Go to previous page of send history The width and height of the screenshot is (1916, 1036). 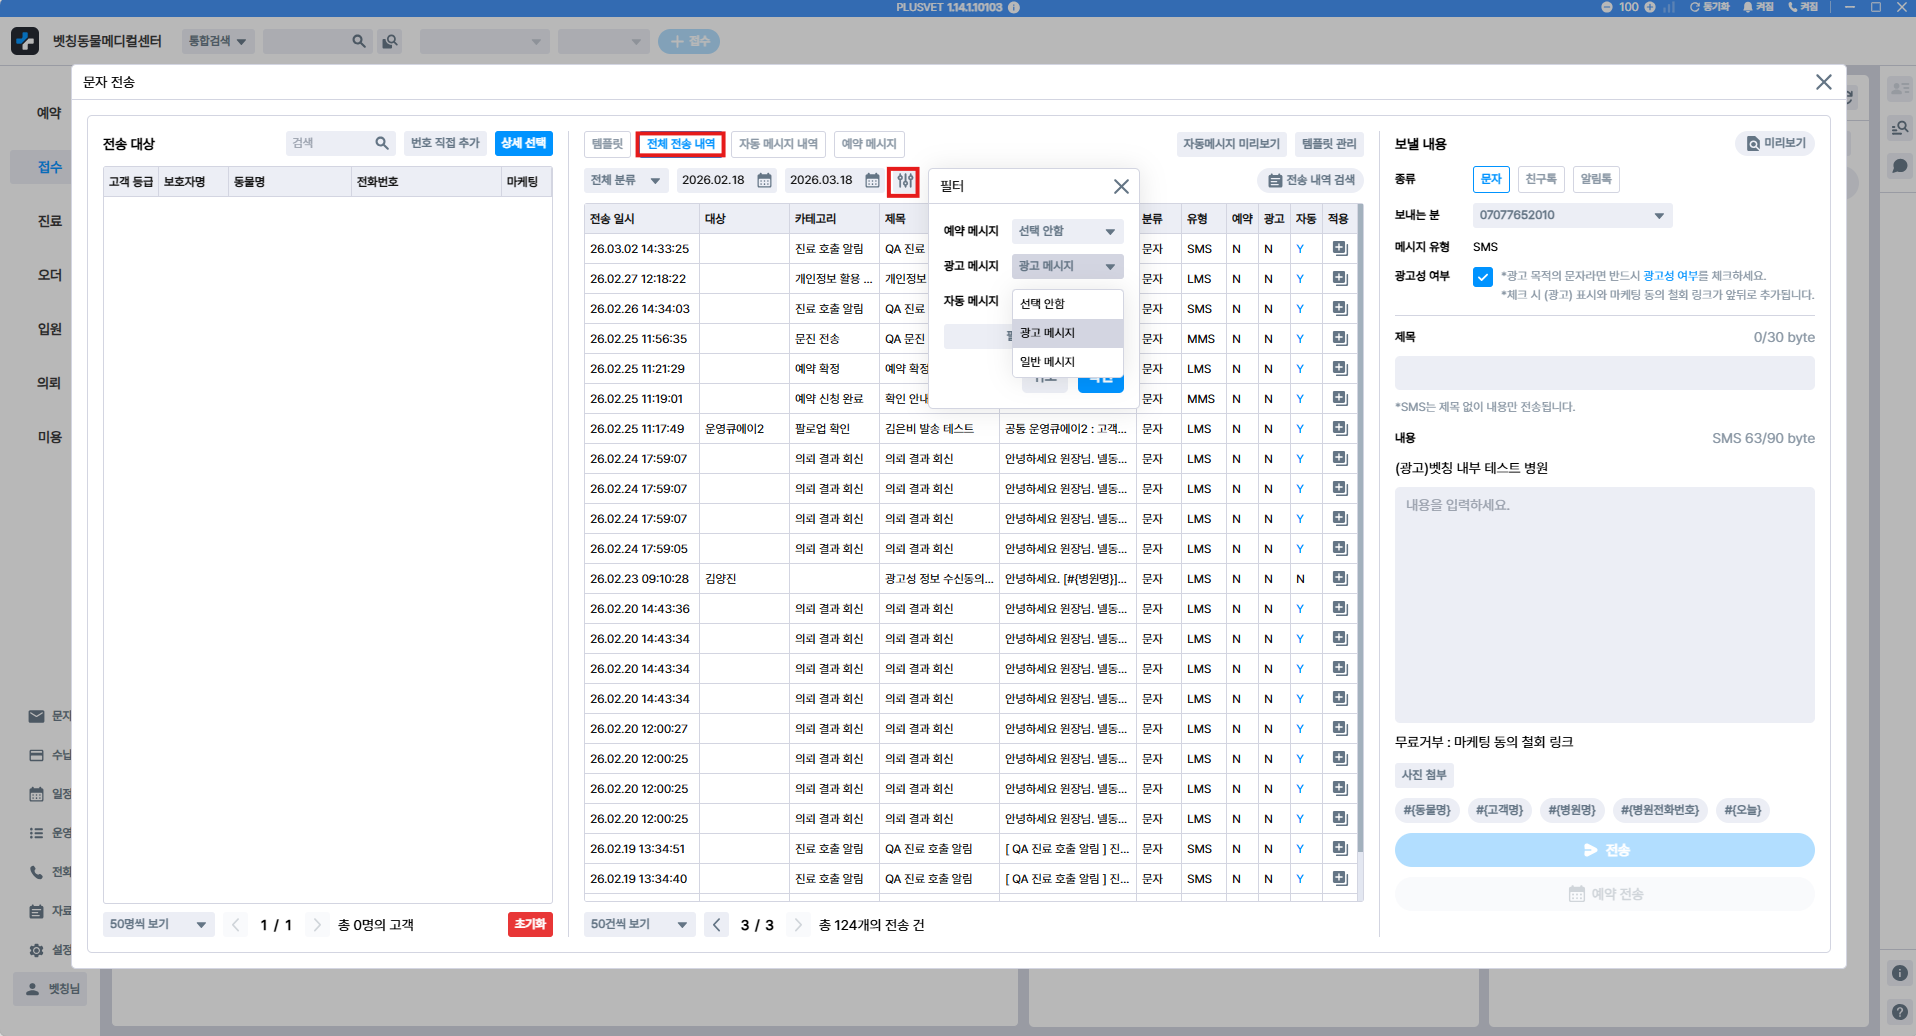point(717,925)
